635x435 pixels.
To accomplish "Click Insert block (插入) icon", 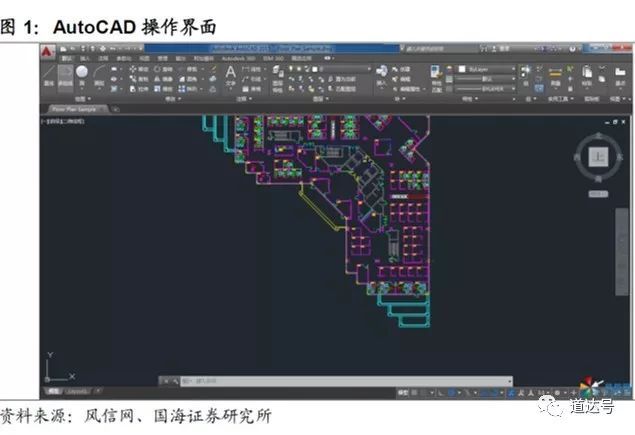I will 381,76.
